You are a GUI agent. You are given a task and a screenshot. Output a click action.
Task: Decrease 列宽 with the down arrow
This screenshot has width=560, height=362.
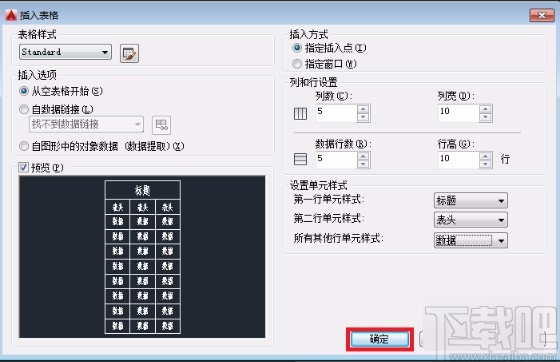click(485, 117)
